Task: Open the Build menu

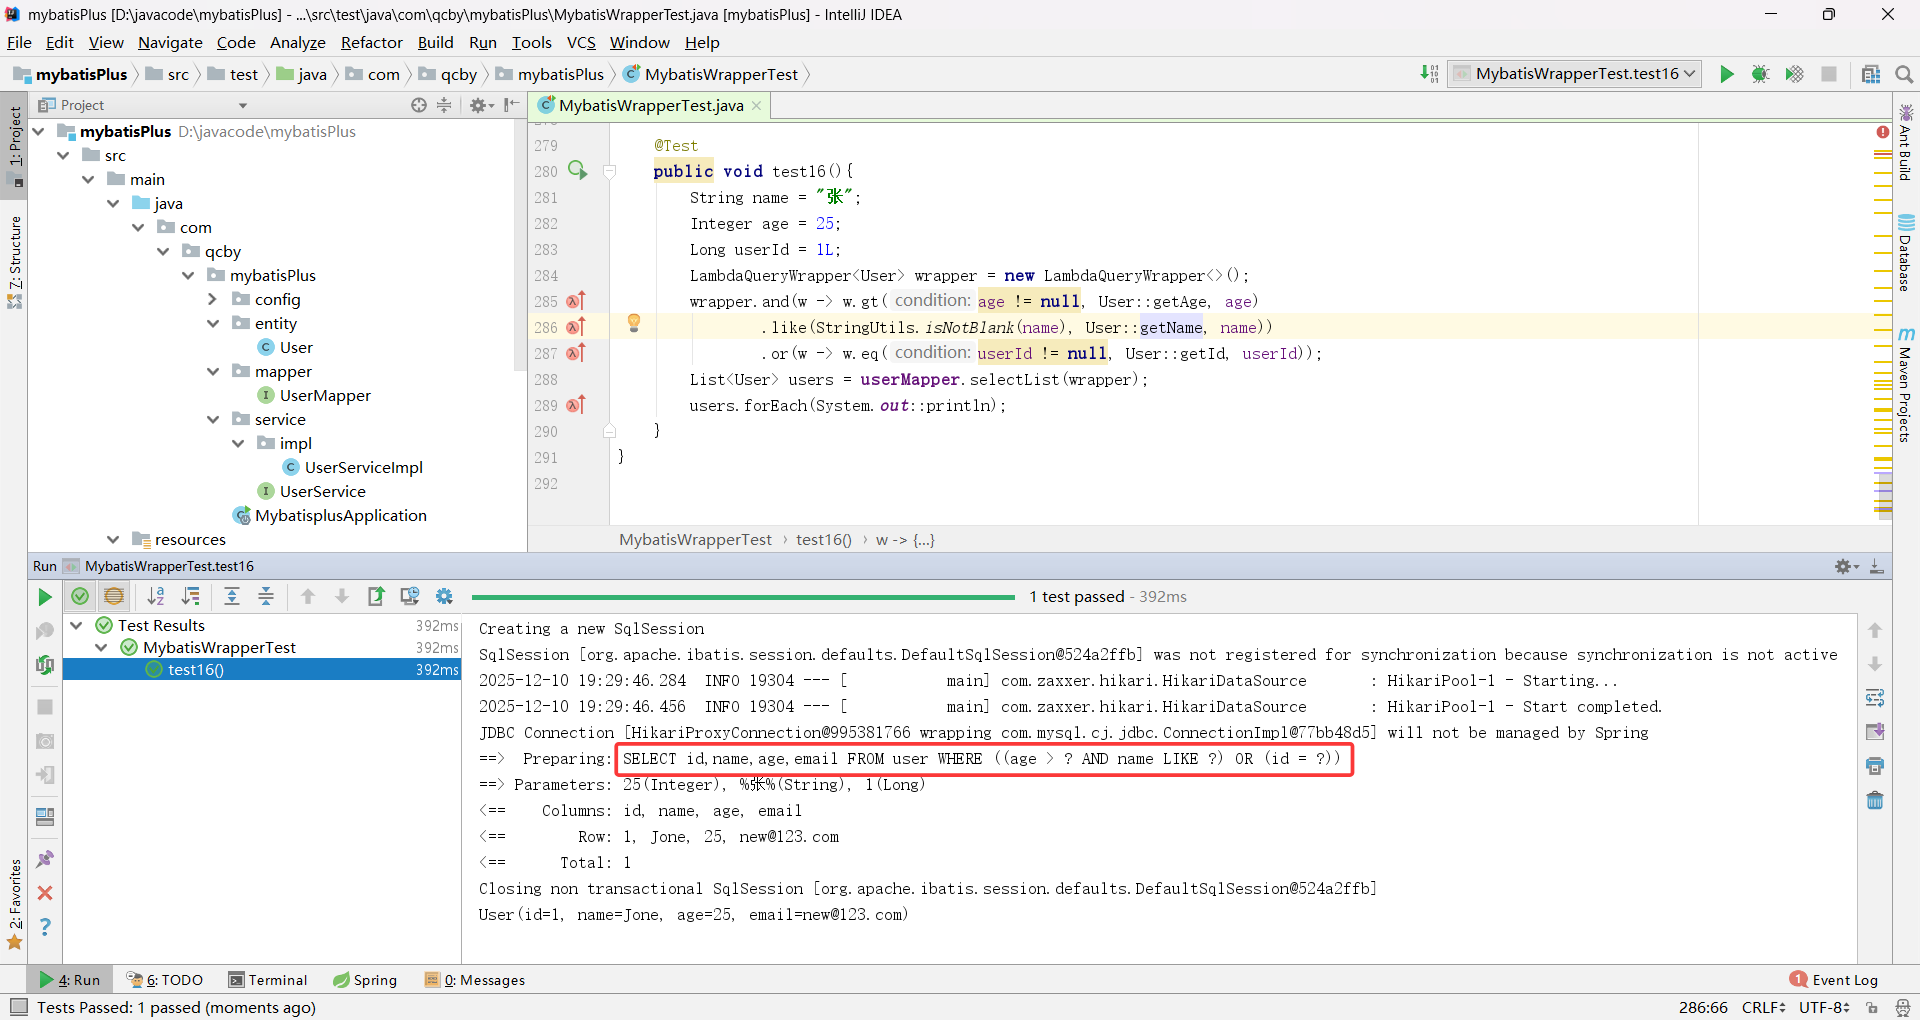Action: tap(435, 42)
